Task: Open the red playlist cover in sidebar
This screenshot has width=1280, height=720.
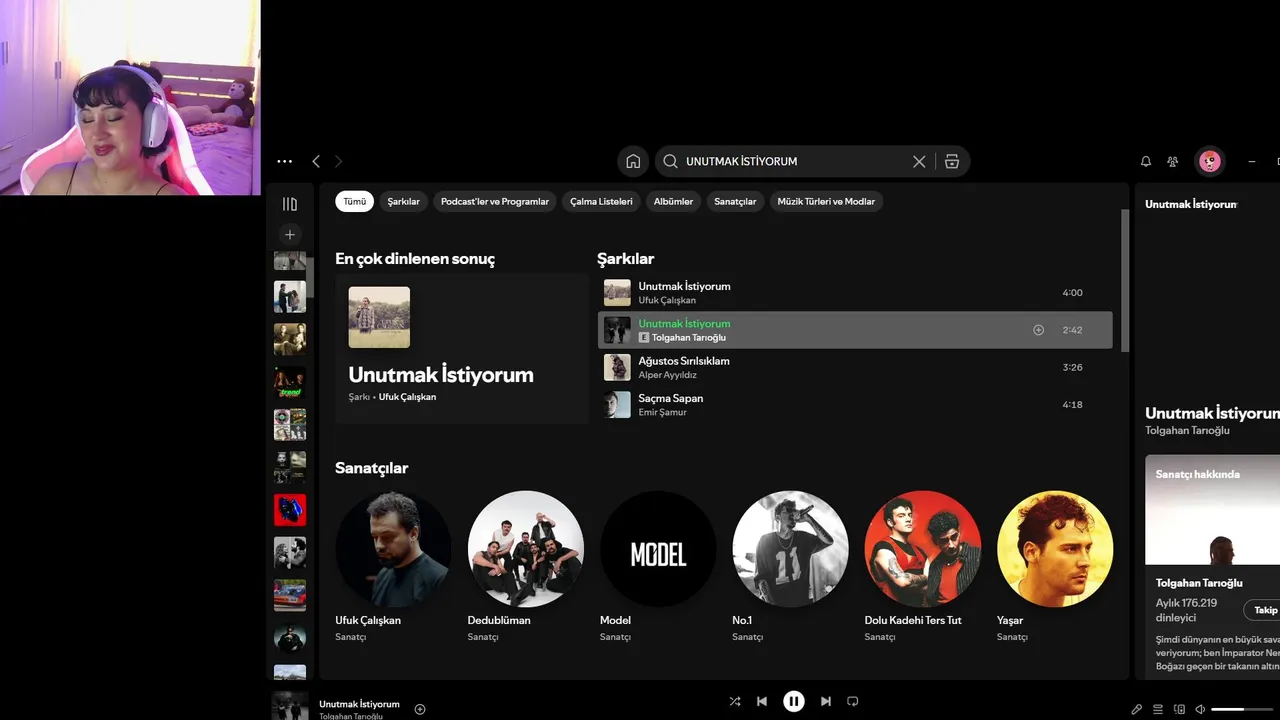Action: point(290,510)
